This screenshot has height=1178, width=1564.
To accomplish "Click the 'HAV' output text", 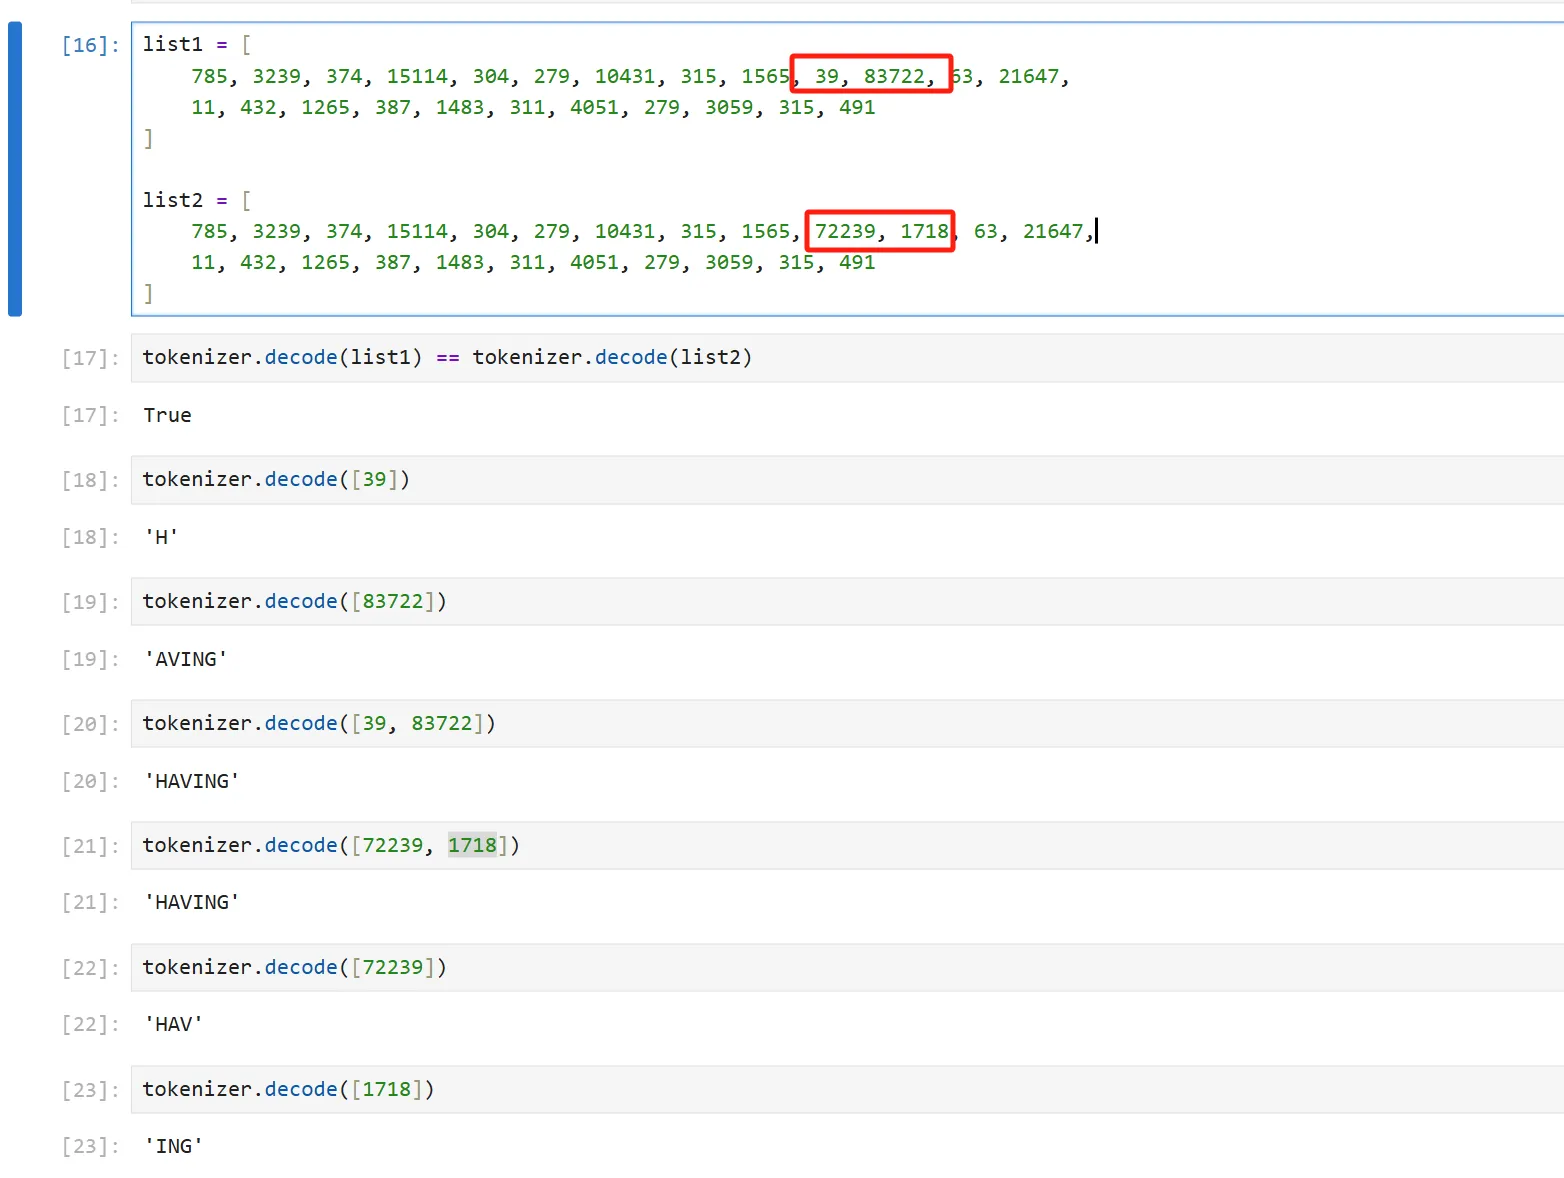I will (x=174, y=1024).
